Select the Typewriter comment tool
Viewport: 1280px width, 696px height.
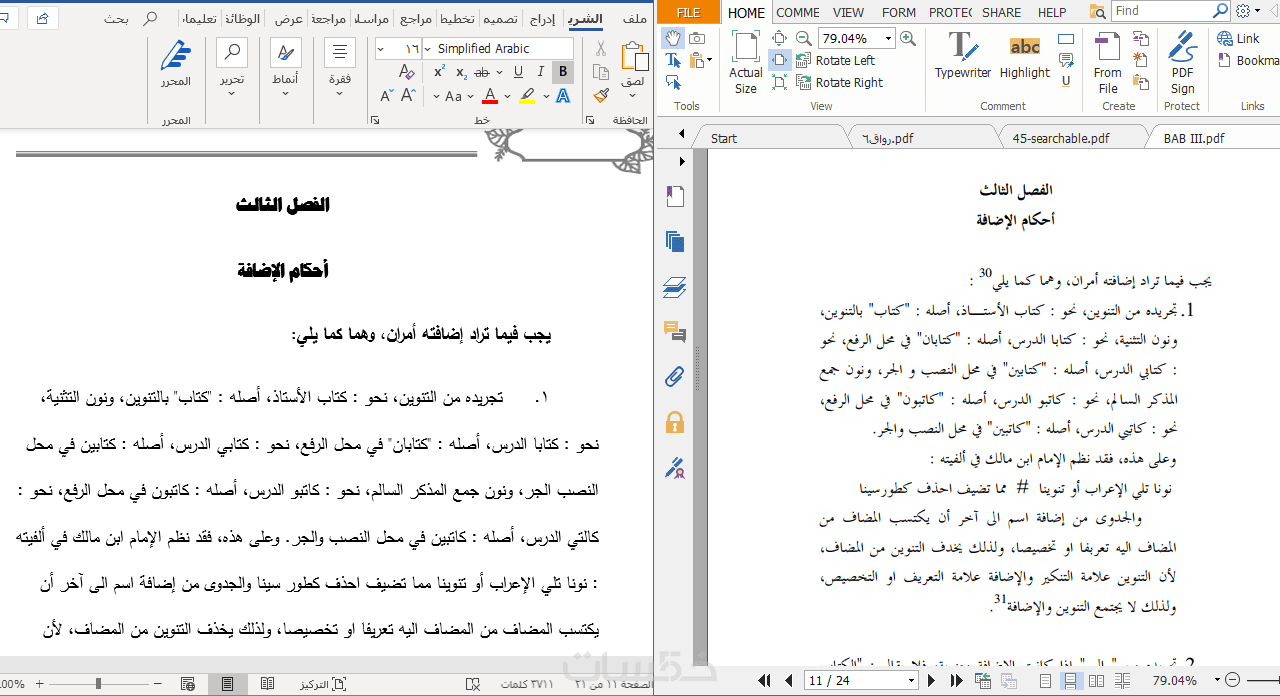click(963, 55)
